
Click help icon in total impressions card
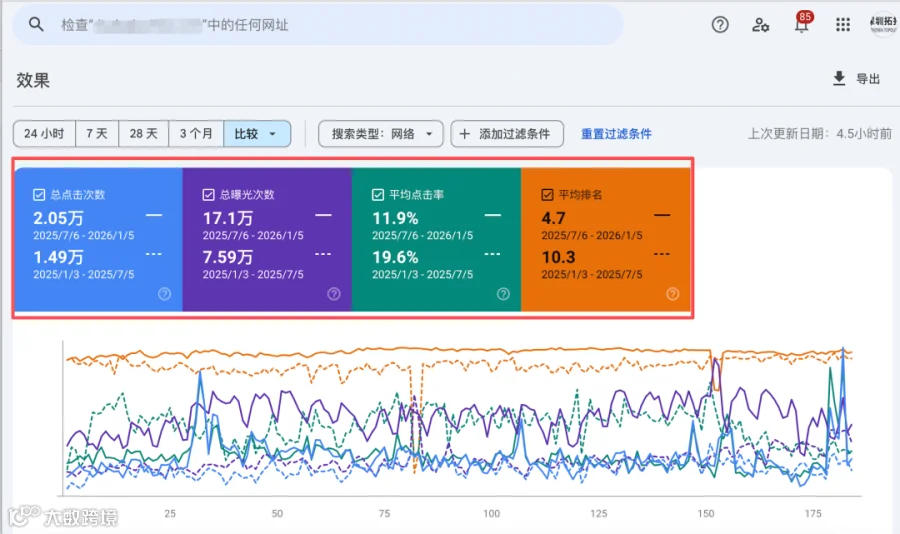coord(334,294)
